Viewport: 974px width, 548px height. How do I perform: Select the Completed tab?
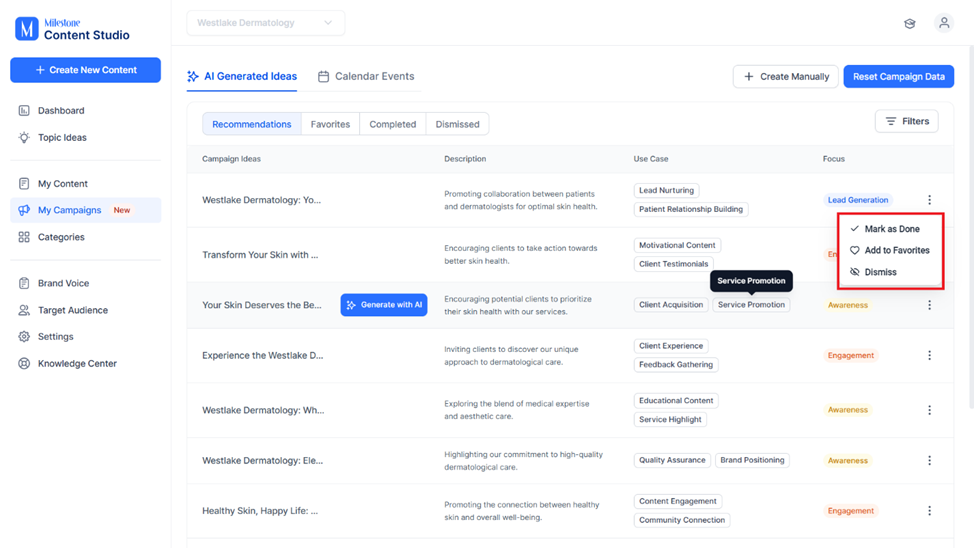point(393,124)
